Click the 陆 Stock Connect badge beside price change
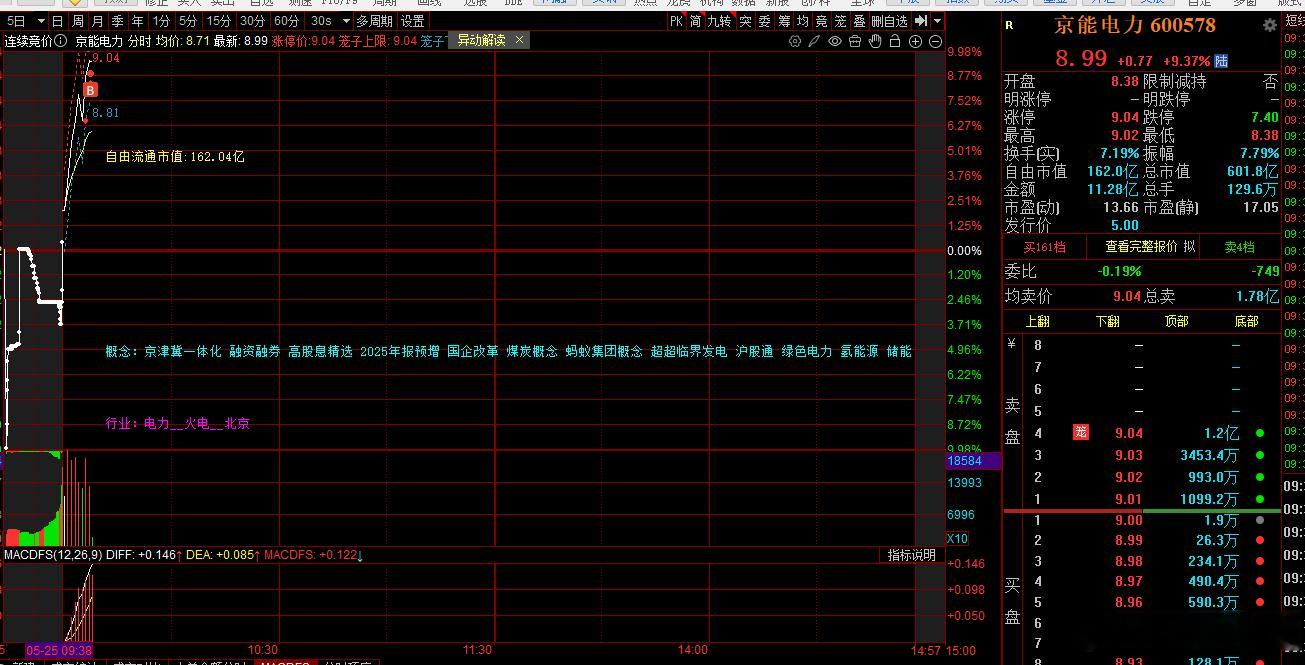The width and height of the screenshot is (1305, 665). tap(1221, 61)
